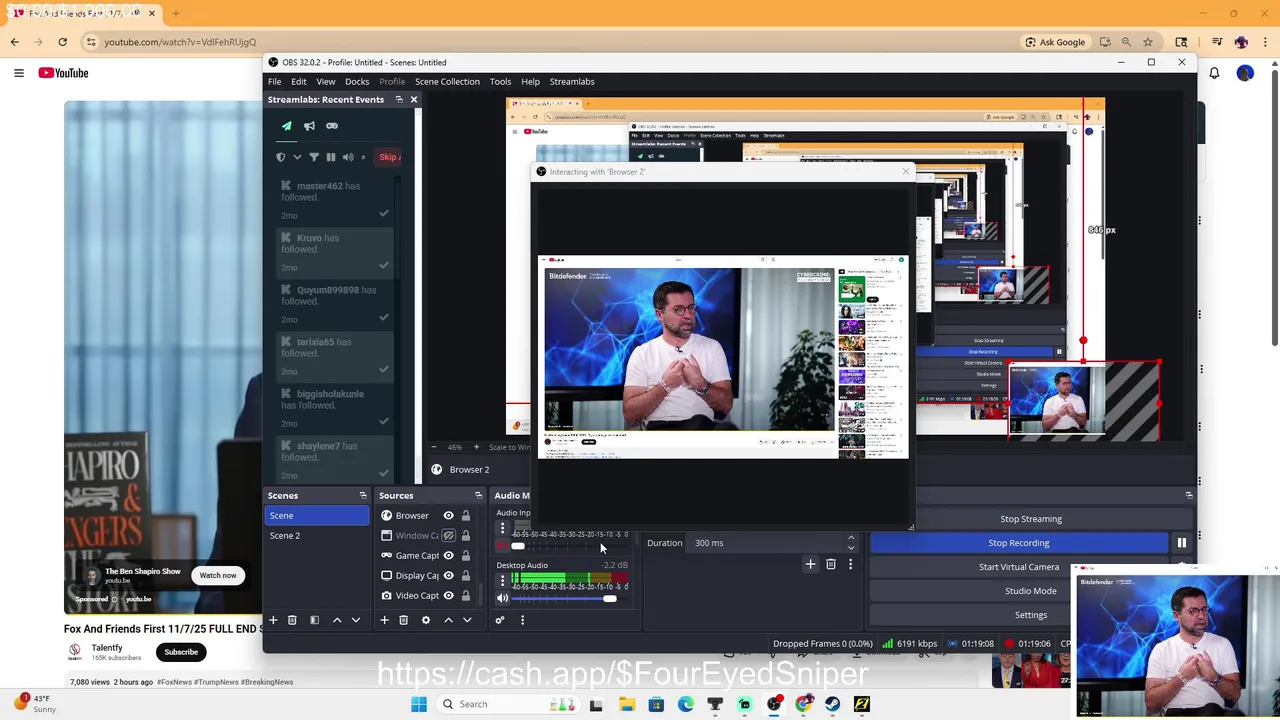The height and width of the screenshot is (720, 1280).
Task: Click the gamepad icon in Streamlabs panel
Action: click(x=332, y=126)
